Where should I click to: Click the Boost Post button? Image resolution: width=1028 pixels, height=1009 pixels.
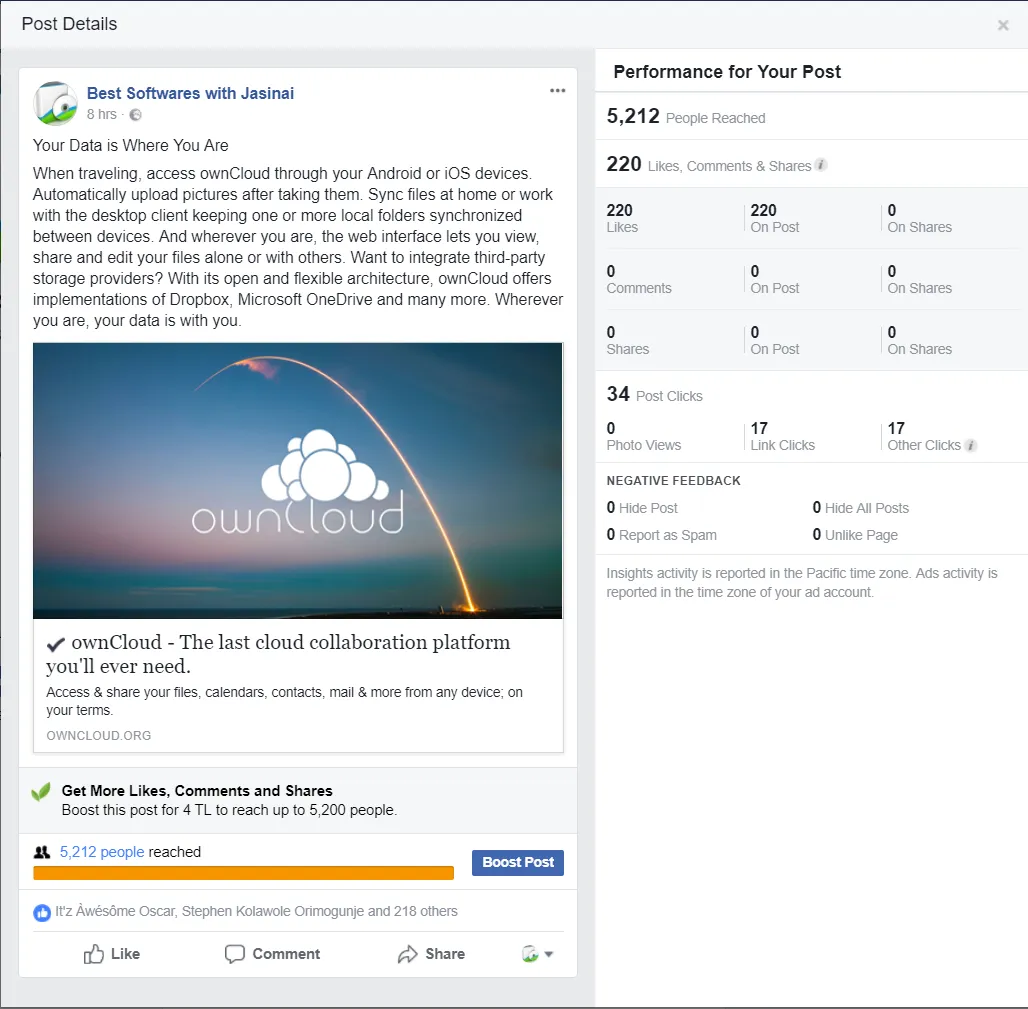518,862
